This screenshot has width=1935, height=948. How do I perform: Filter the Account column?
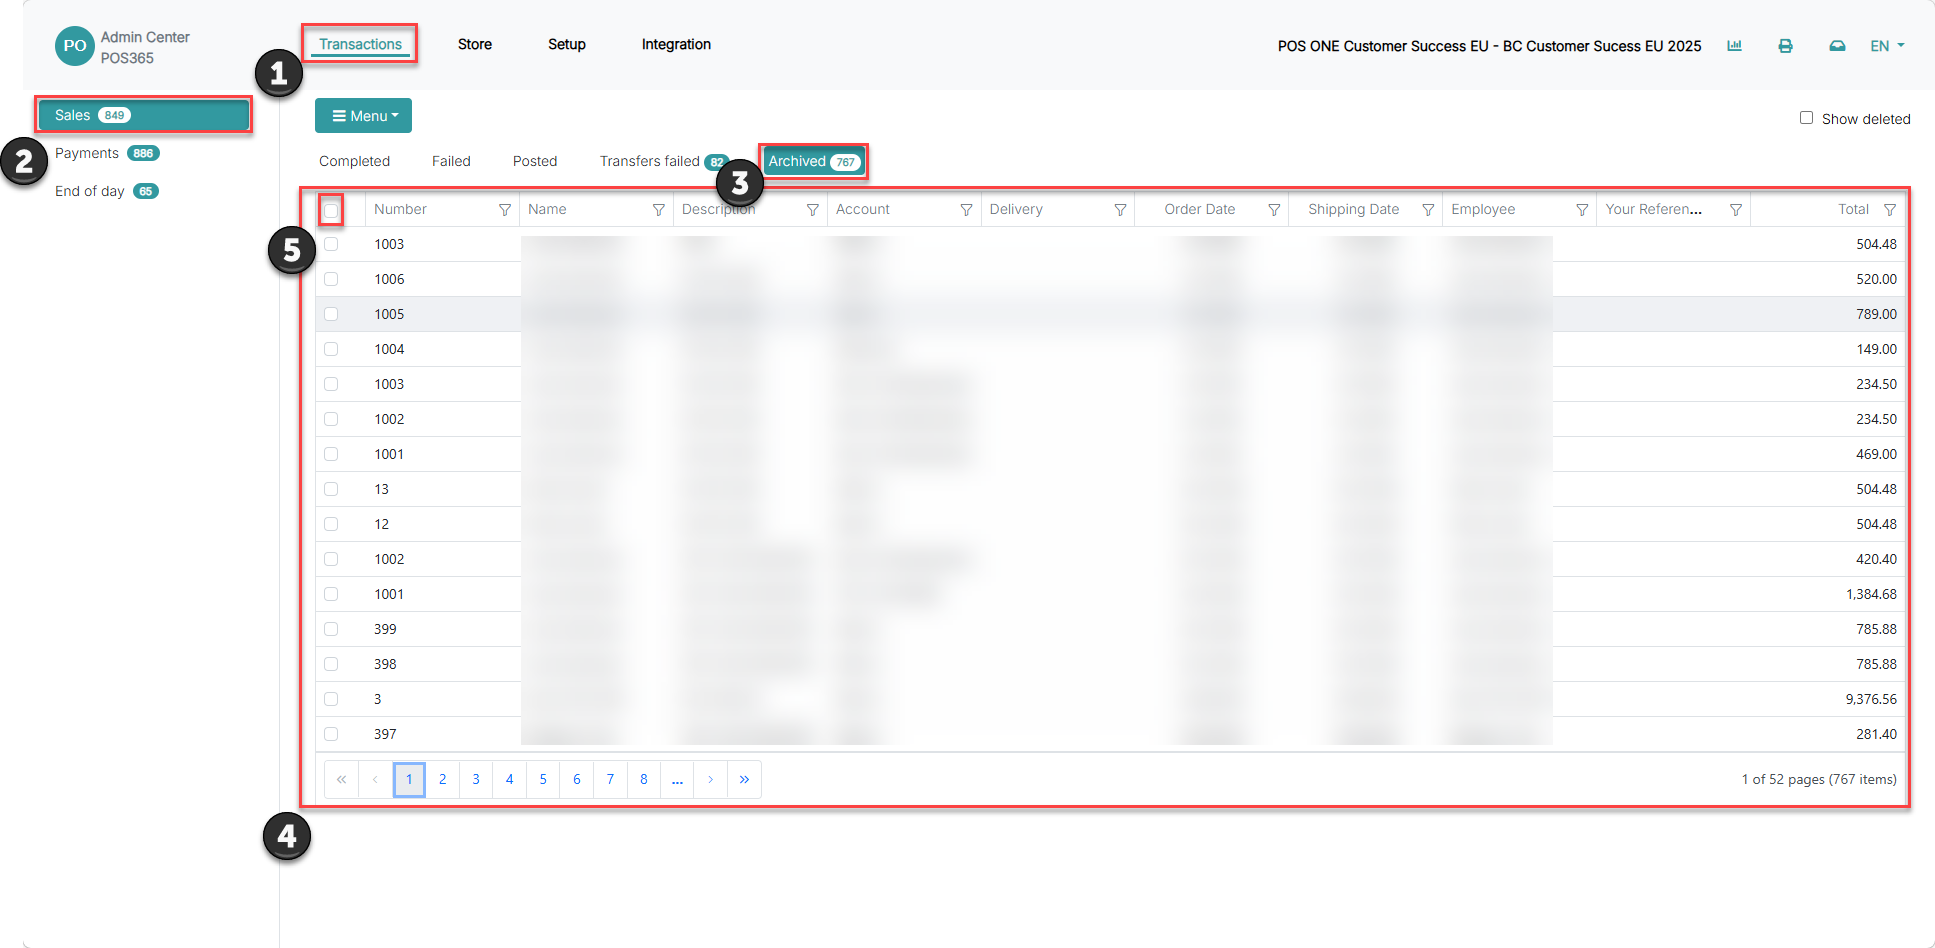(967, 210)
